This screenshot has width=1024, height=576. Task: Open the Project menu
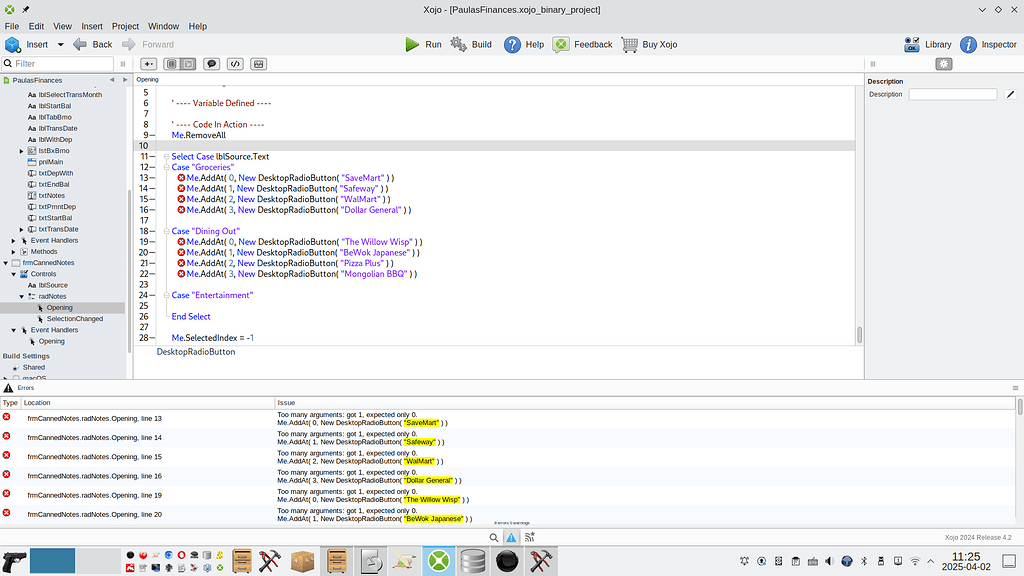point(125,26)
